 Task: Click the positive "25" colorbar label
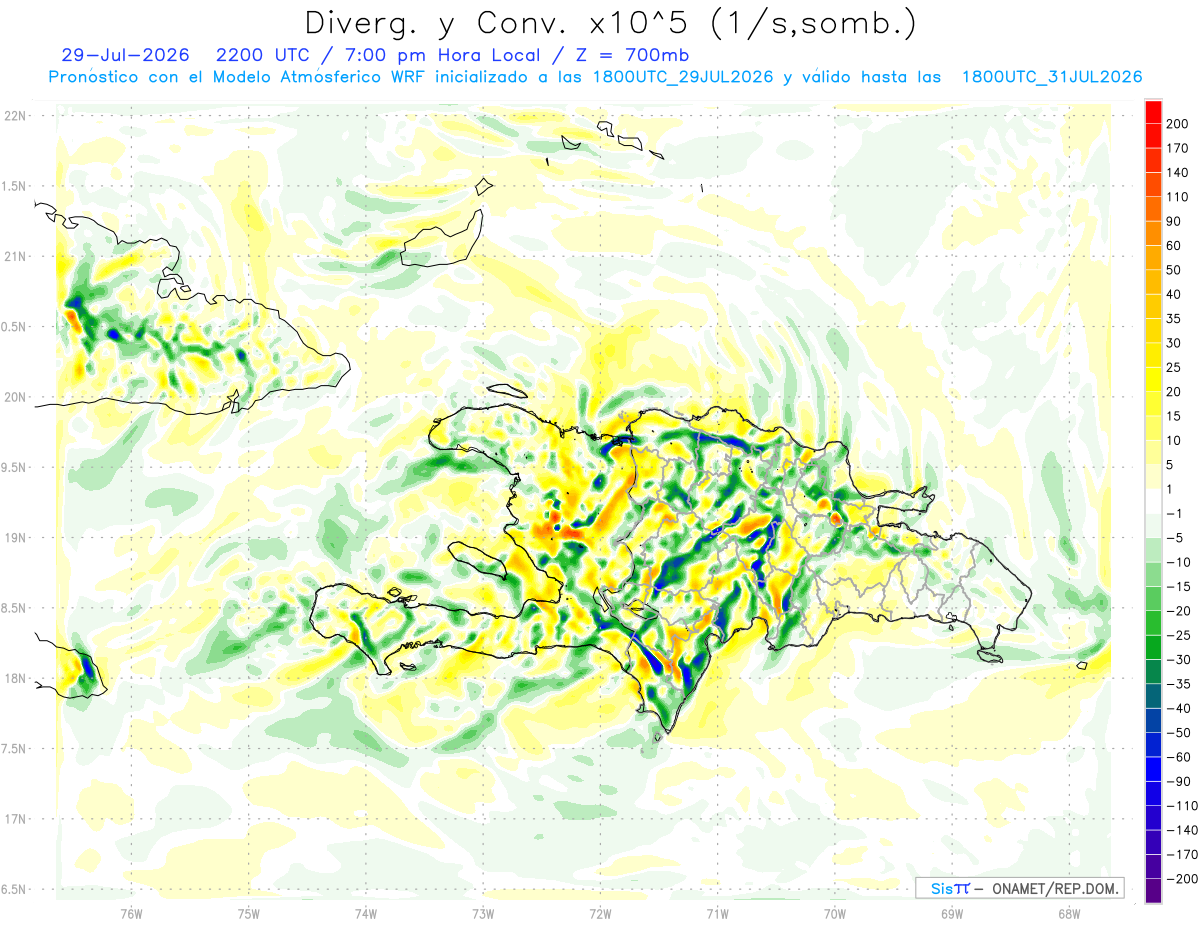(x=1175, y=367)
